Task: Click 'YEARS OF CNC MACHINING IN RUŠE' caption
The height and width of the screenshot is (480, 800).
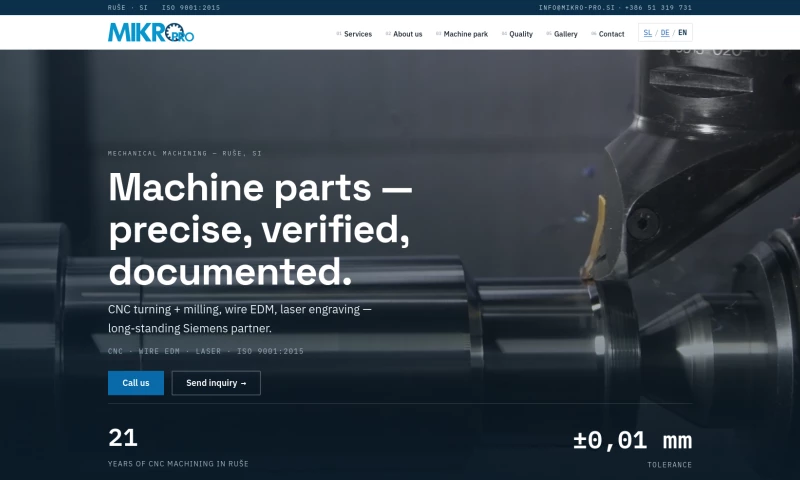Action: [178, 464]
